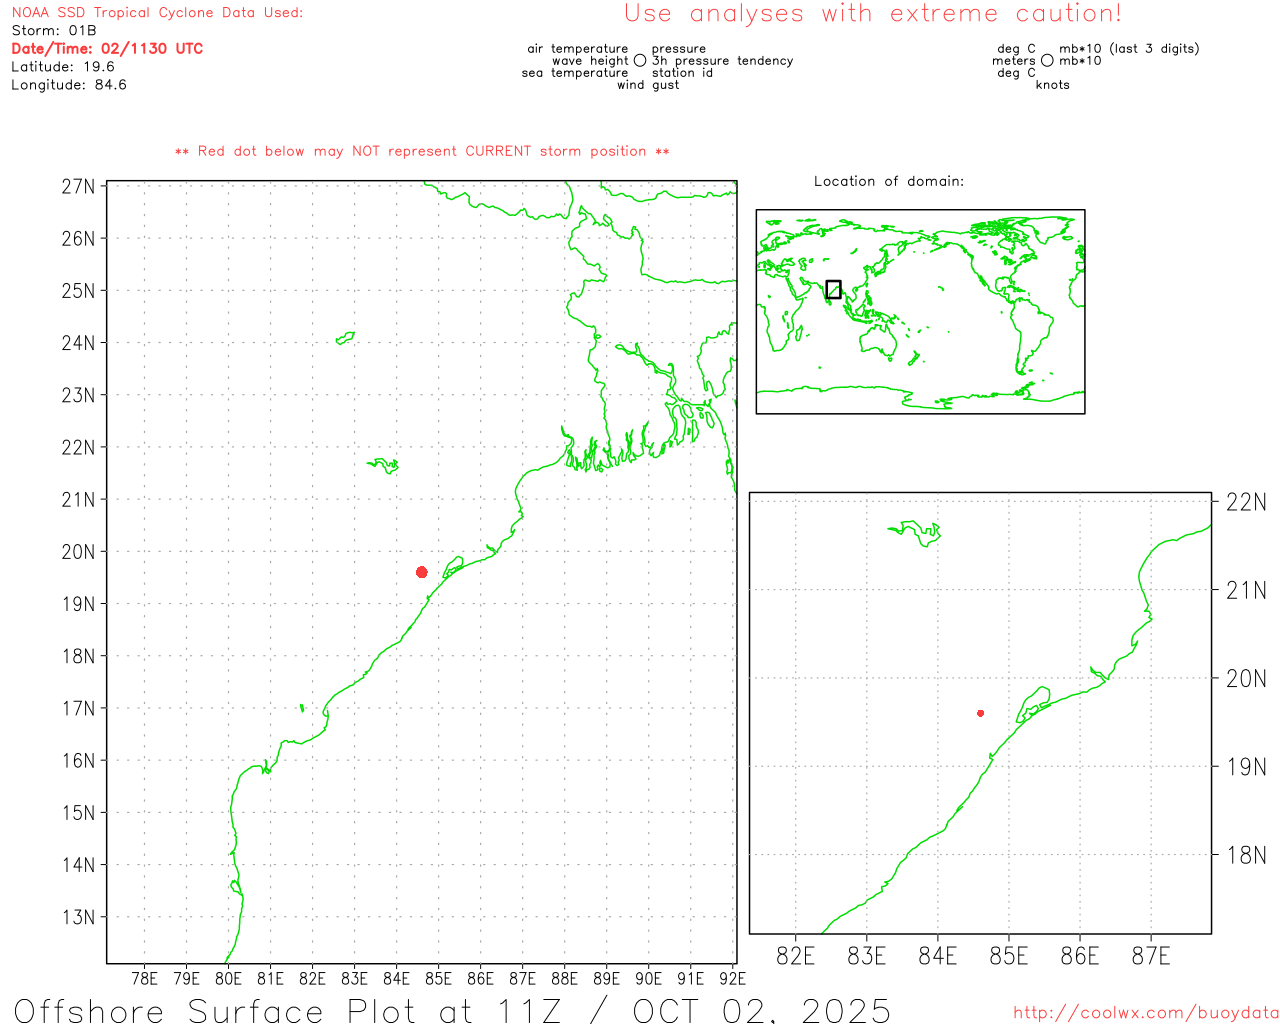Click the red dot in the zoomed inset map
Screen dimensions: 1280x1024
980,713
